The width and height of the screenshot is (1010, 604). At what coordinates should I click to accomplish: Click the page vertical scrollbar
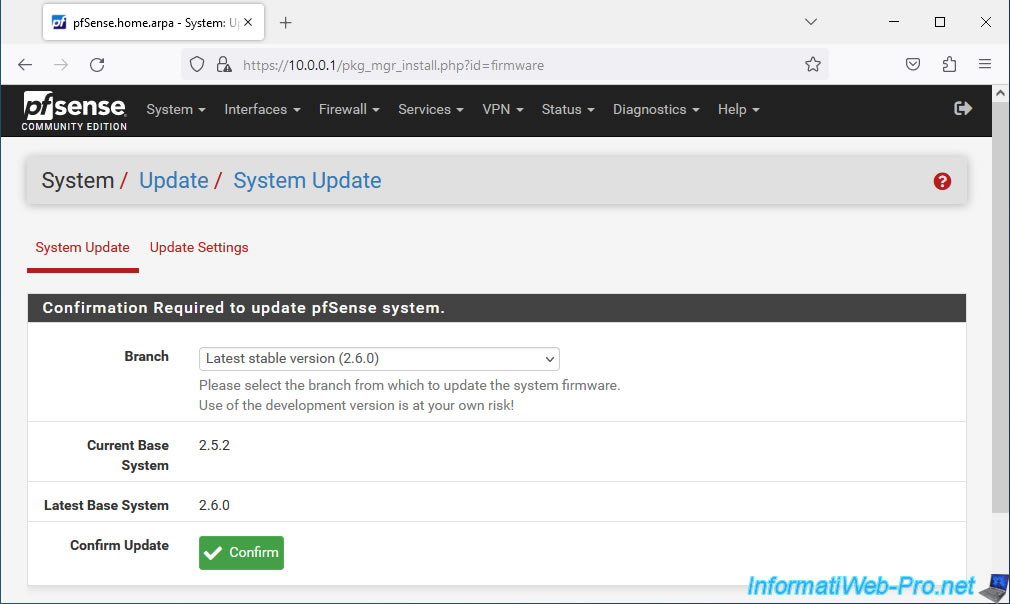point(999,306)
